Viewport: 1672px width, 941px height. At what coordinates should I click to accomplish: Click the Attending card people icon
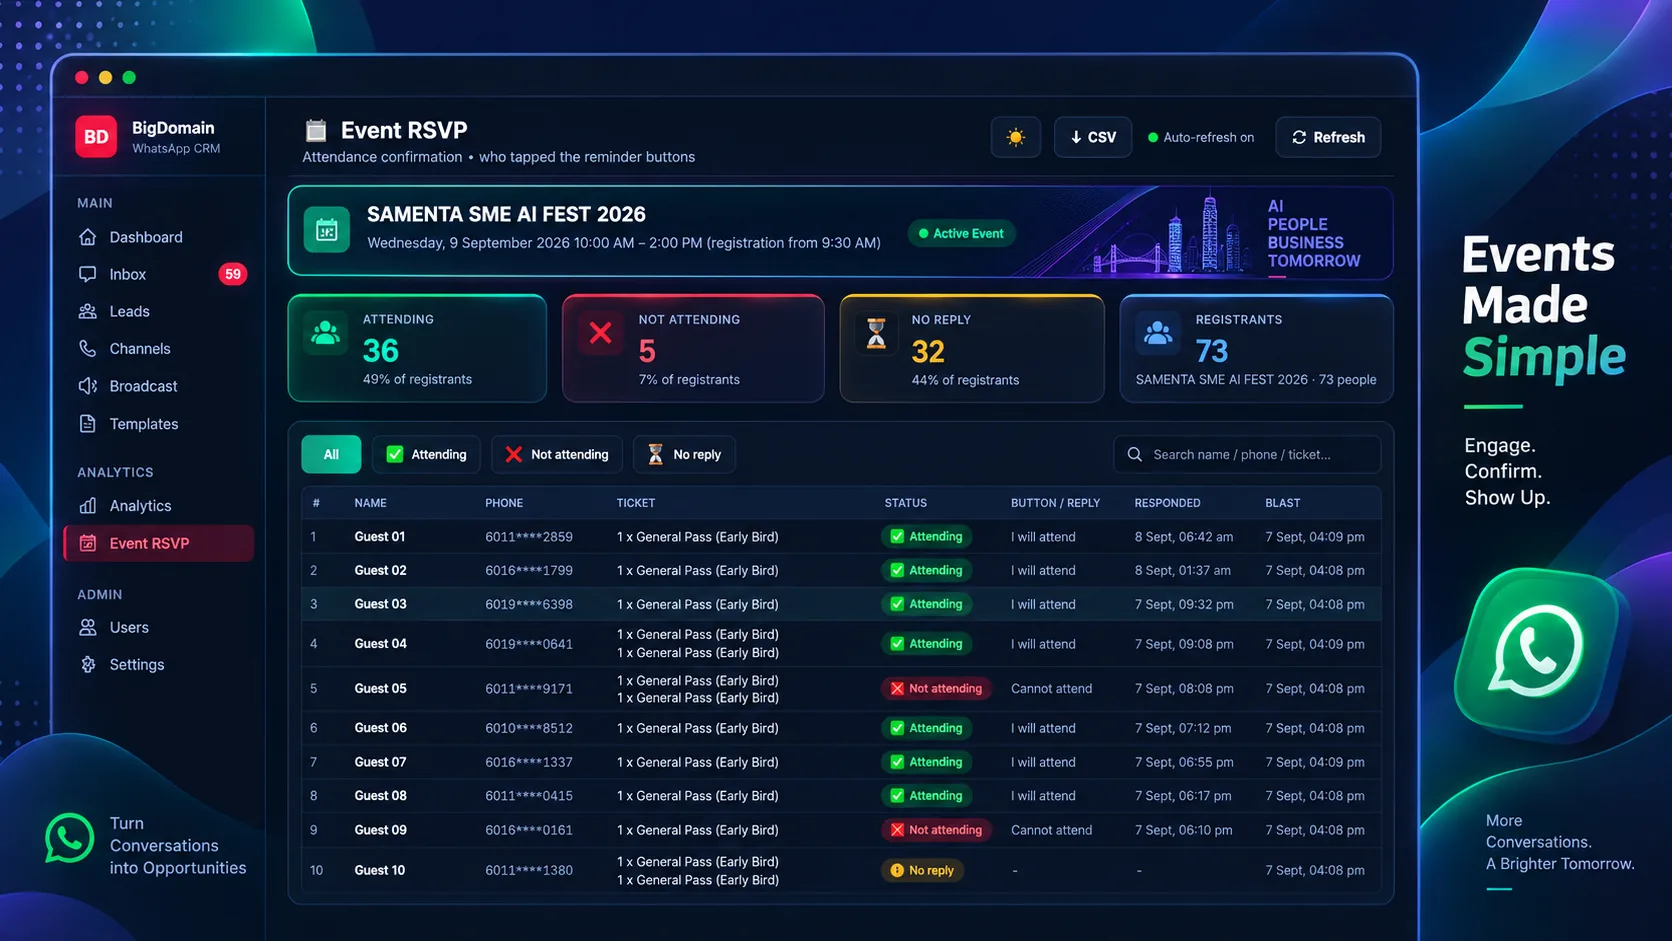325,333
